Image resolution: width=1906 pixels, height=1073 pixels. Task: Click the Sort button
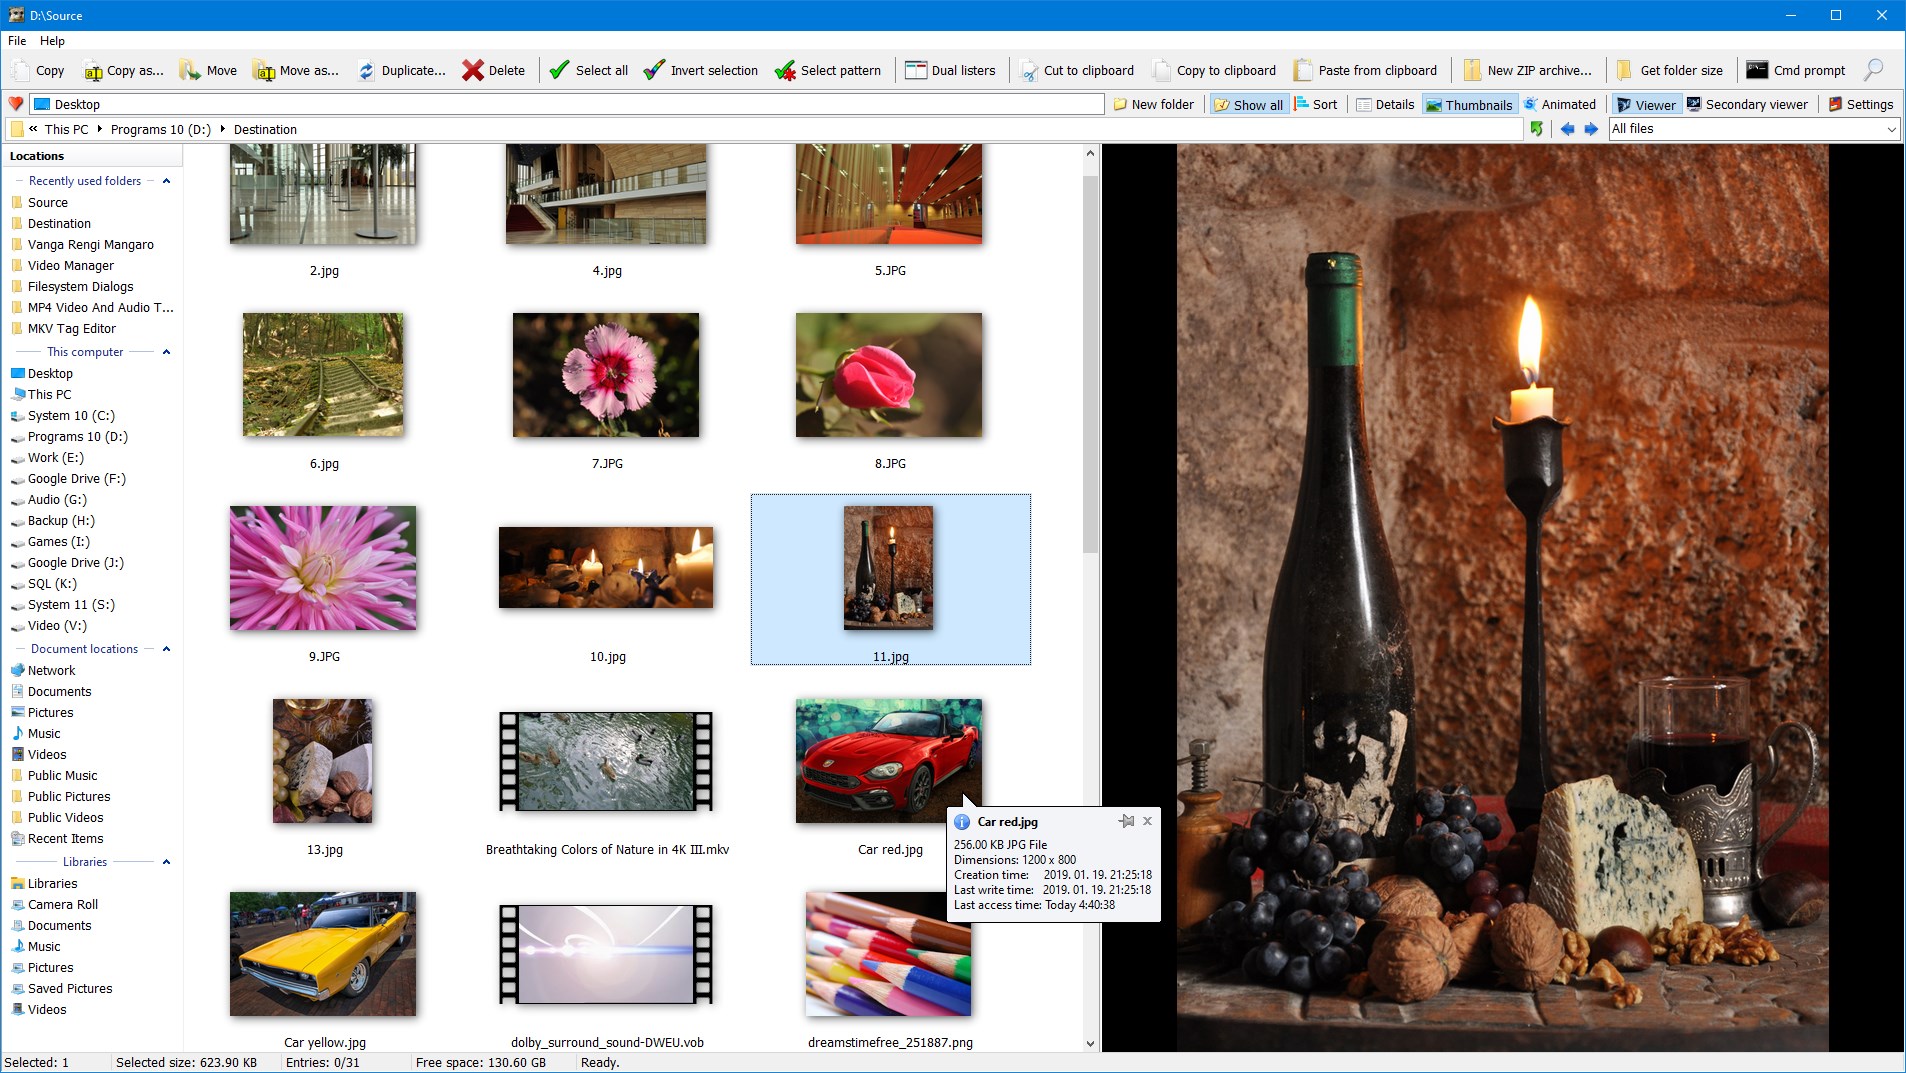1315,104
